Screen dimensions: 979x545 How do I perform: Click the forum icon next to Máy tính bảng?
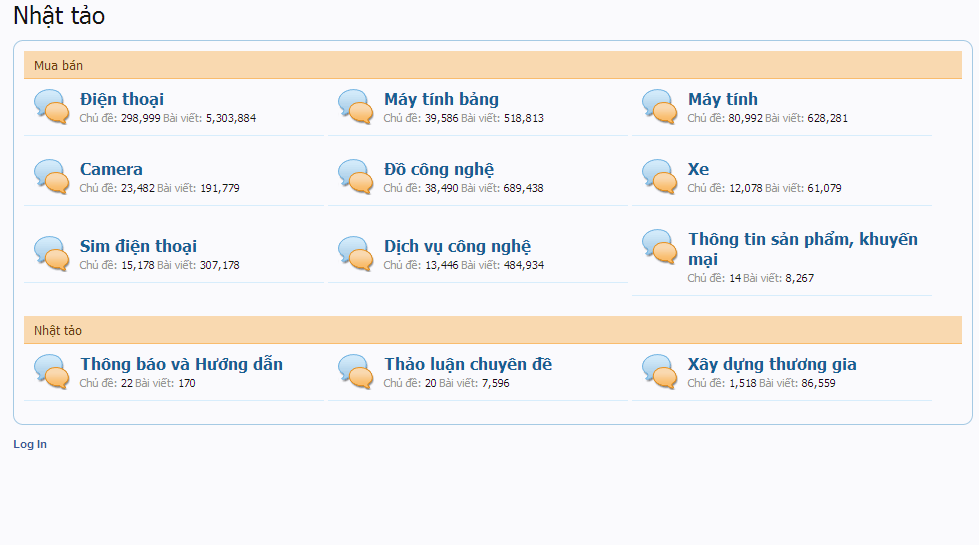(x=355, y=106)
